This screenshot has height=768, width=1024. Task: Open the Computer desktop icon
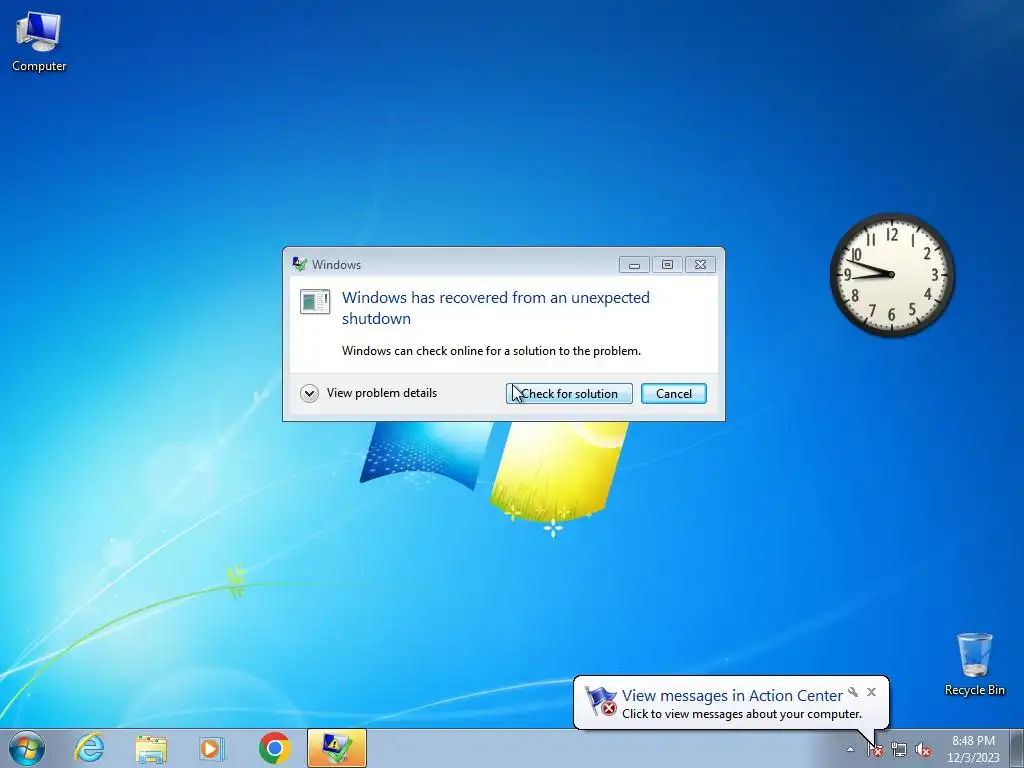[39, 42]
